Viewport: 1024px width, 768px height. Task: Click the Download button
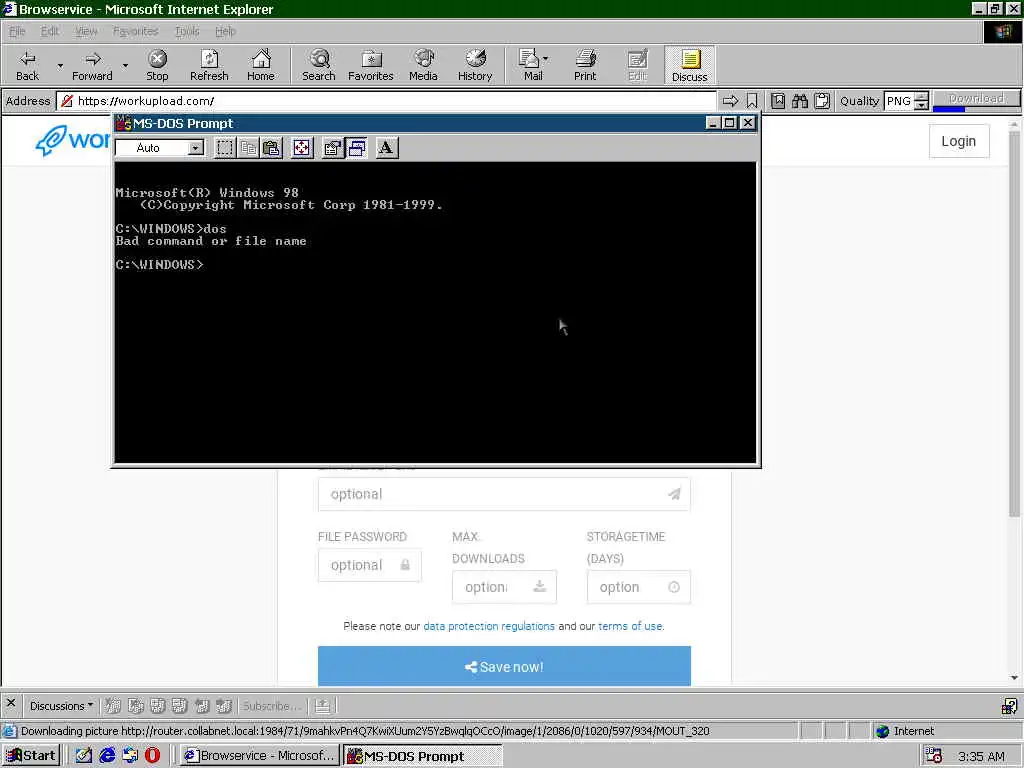[x=976, y=98]
